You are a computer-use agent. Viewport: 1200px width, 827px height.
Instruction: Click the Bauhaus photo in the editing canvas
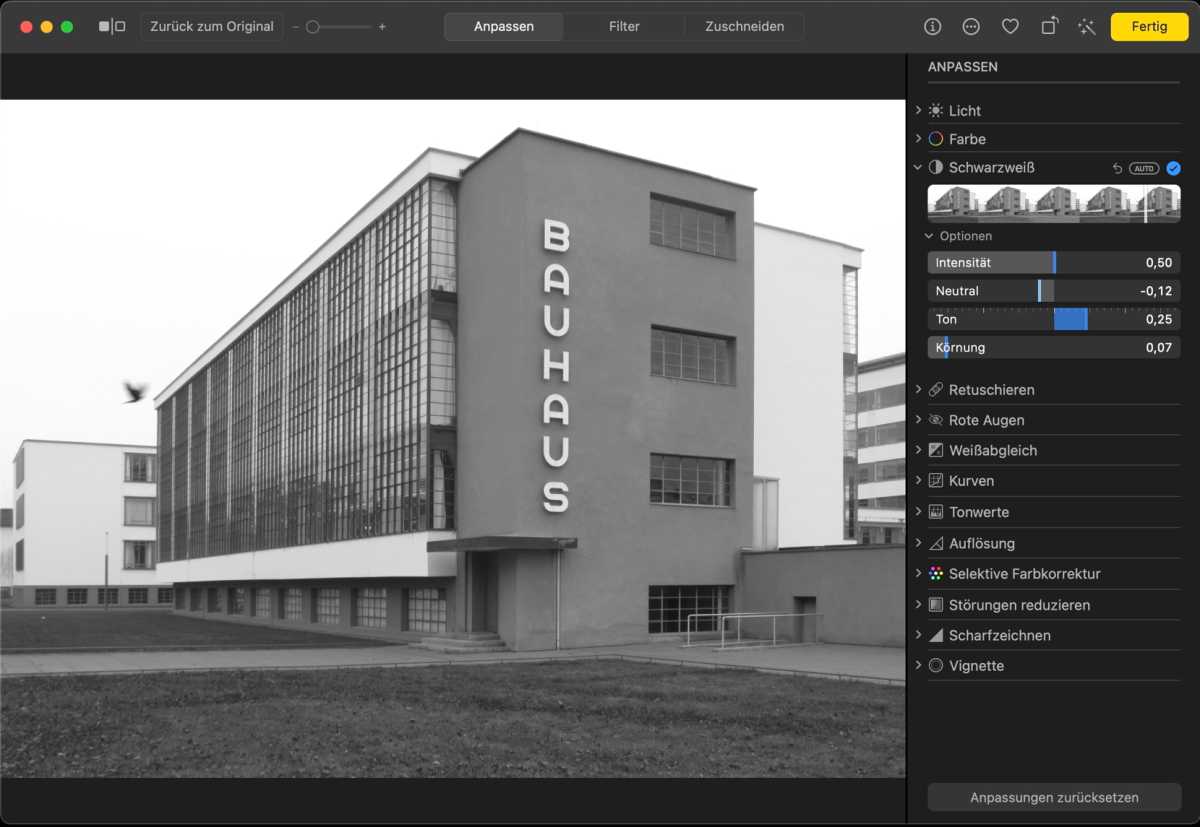452,438
